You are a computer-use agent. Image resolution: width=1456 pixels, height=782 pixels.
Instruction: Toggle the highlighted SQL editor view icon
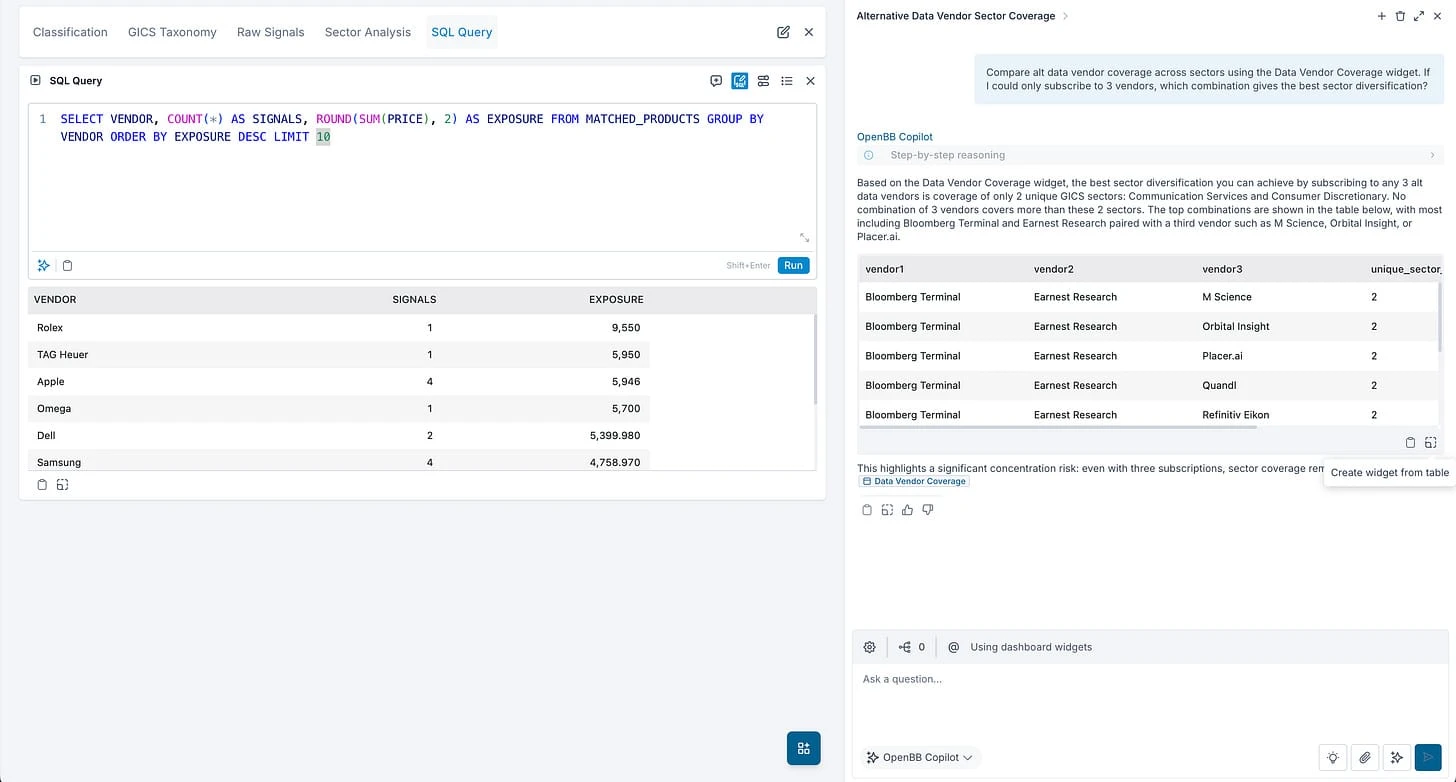pos(740,81)
